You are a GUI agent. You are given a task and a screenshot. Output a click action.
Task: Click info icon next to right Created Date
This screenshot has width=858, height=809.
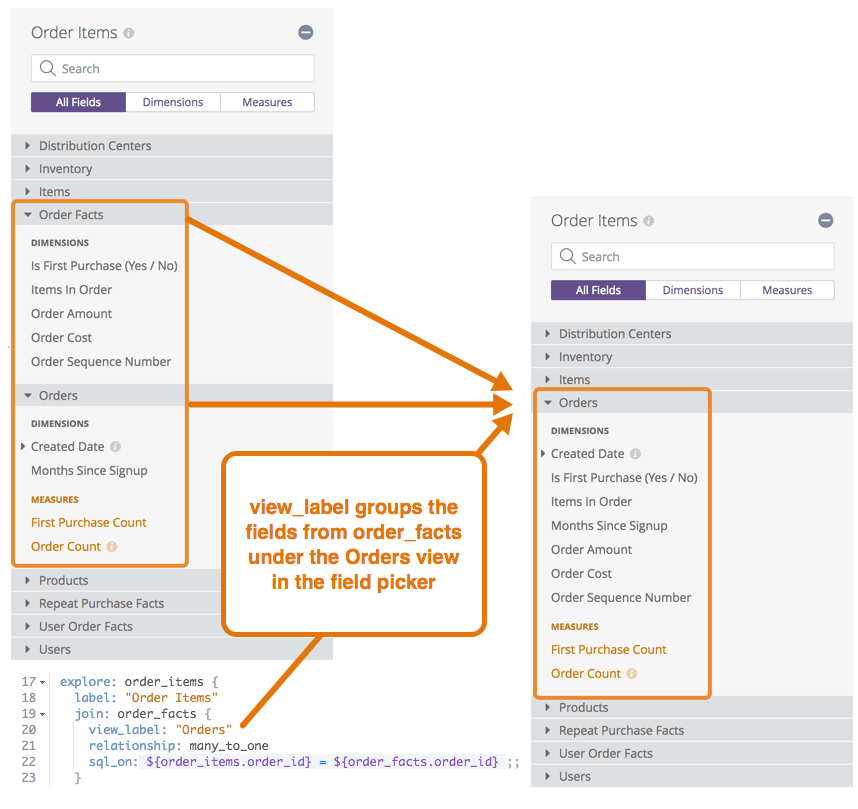[635, 454]
